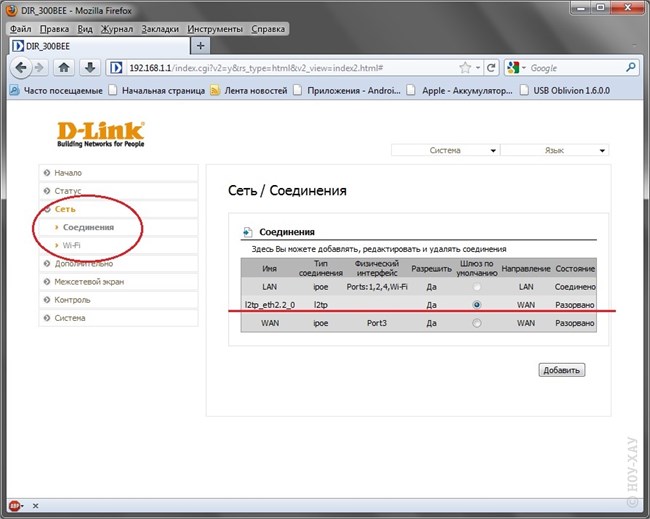
Task: Collapse the Сеть sidebar section
Action: (x=119, y=209)
